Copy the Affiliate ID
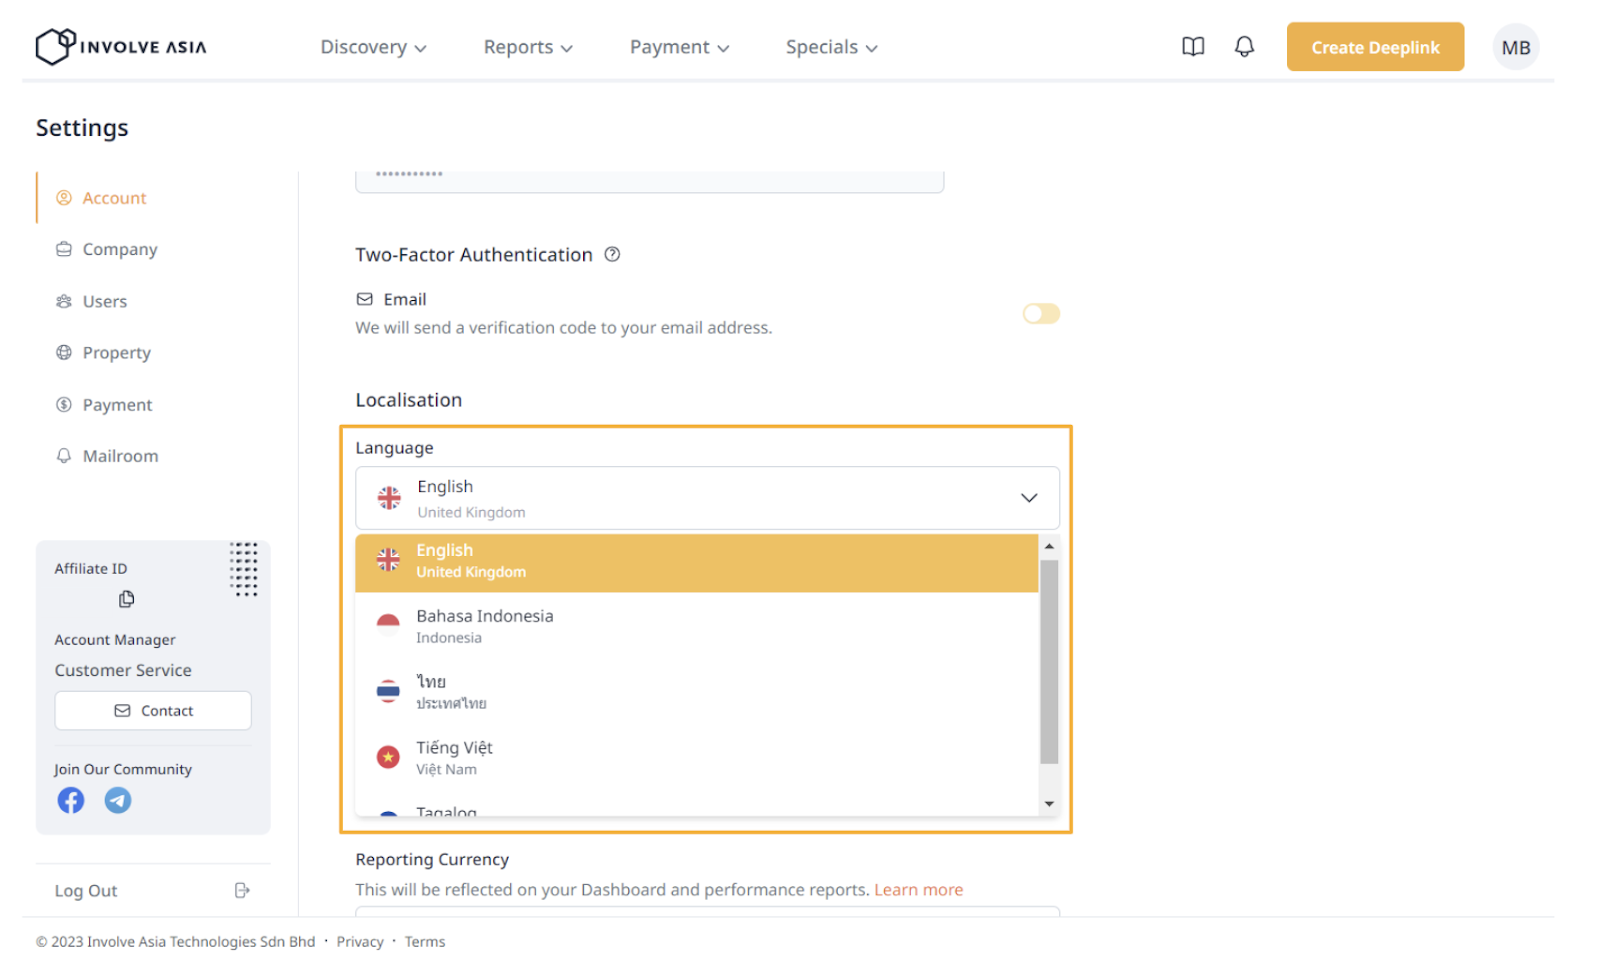Image resolution: width=1600 pixels, height=961 pixels. [x=126, y=599]
